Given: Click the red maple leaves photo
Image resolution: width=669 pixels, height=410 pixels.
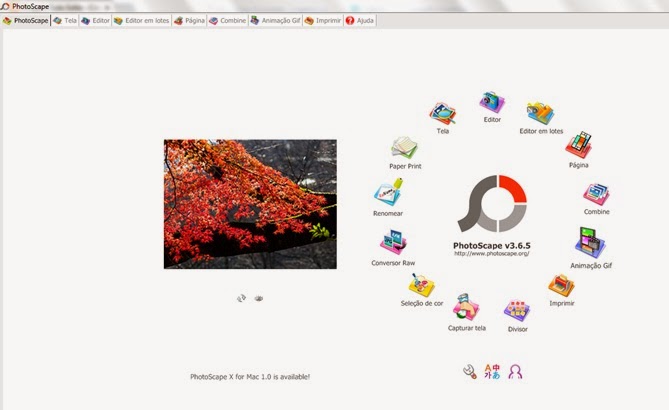Looking at the screenshot, I should (250, 204).
